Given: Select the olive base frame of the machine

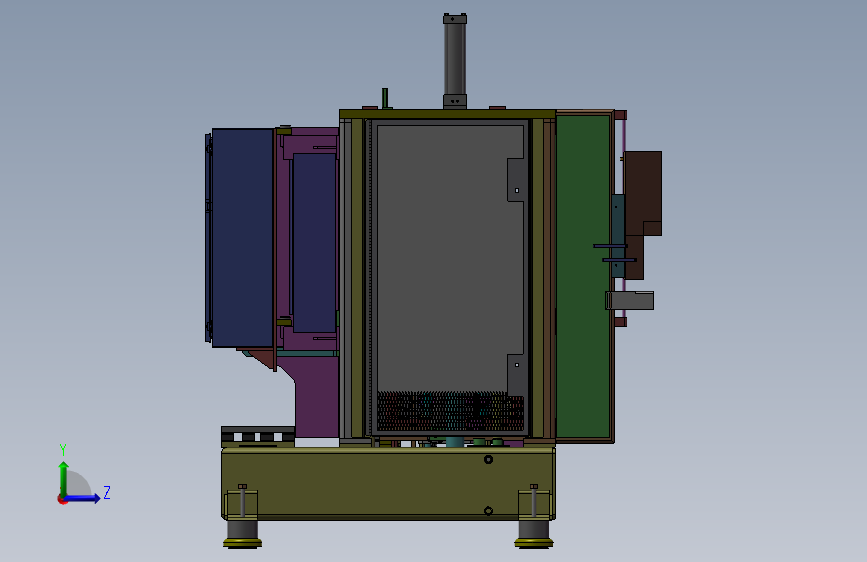Looking at the screenshot, I should click(388, 483).
